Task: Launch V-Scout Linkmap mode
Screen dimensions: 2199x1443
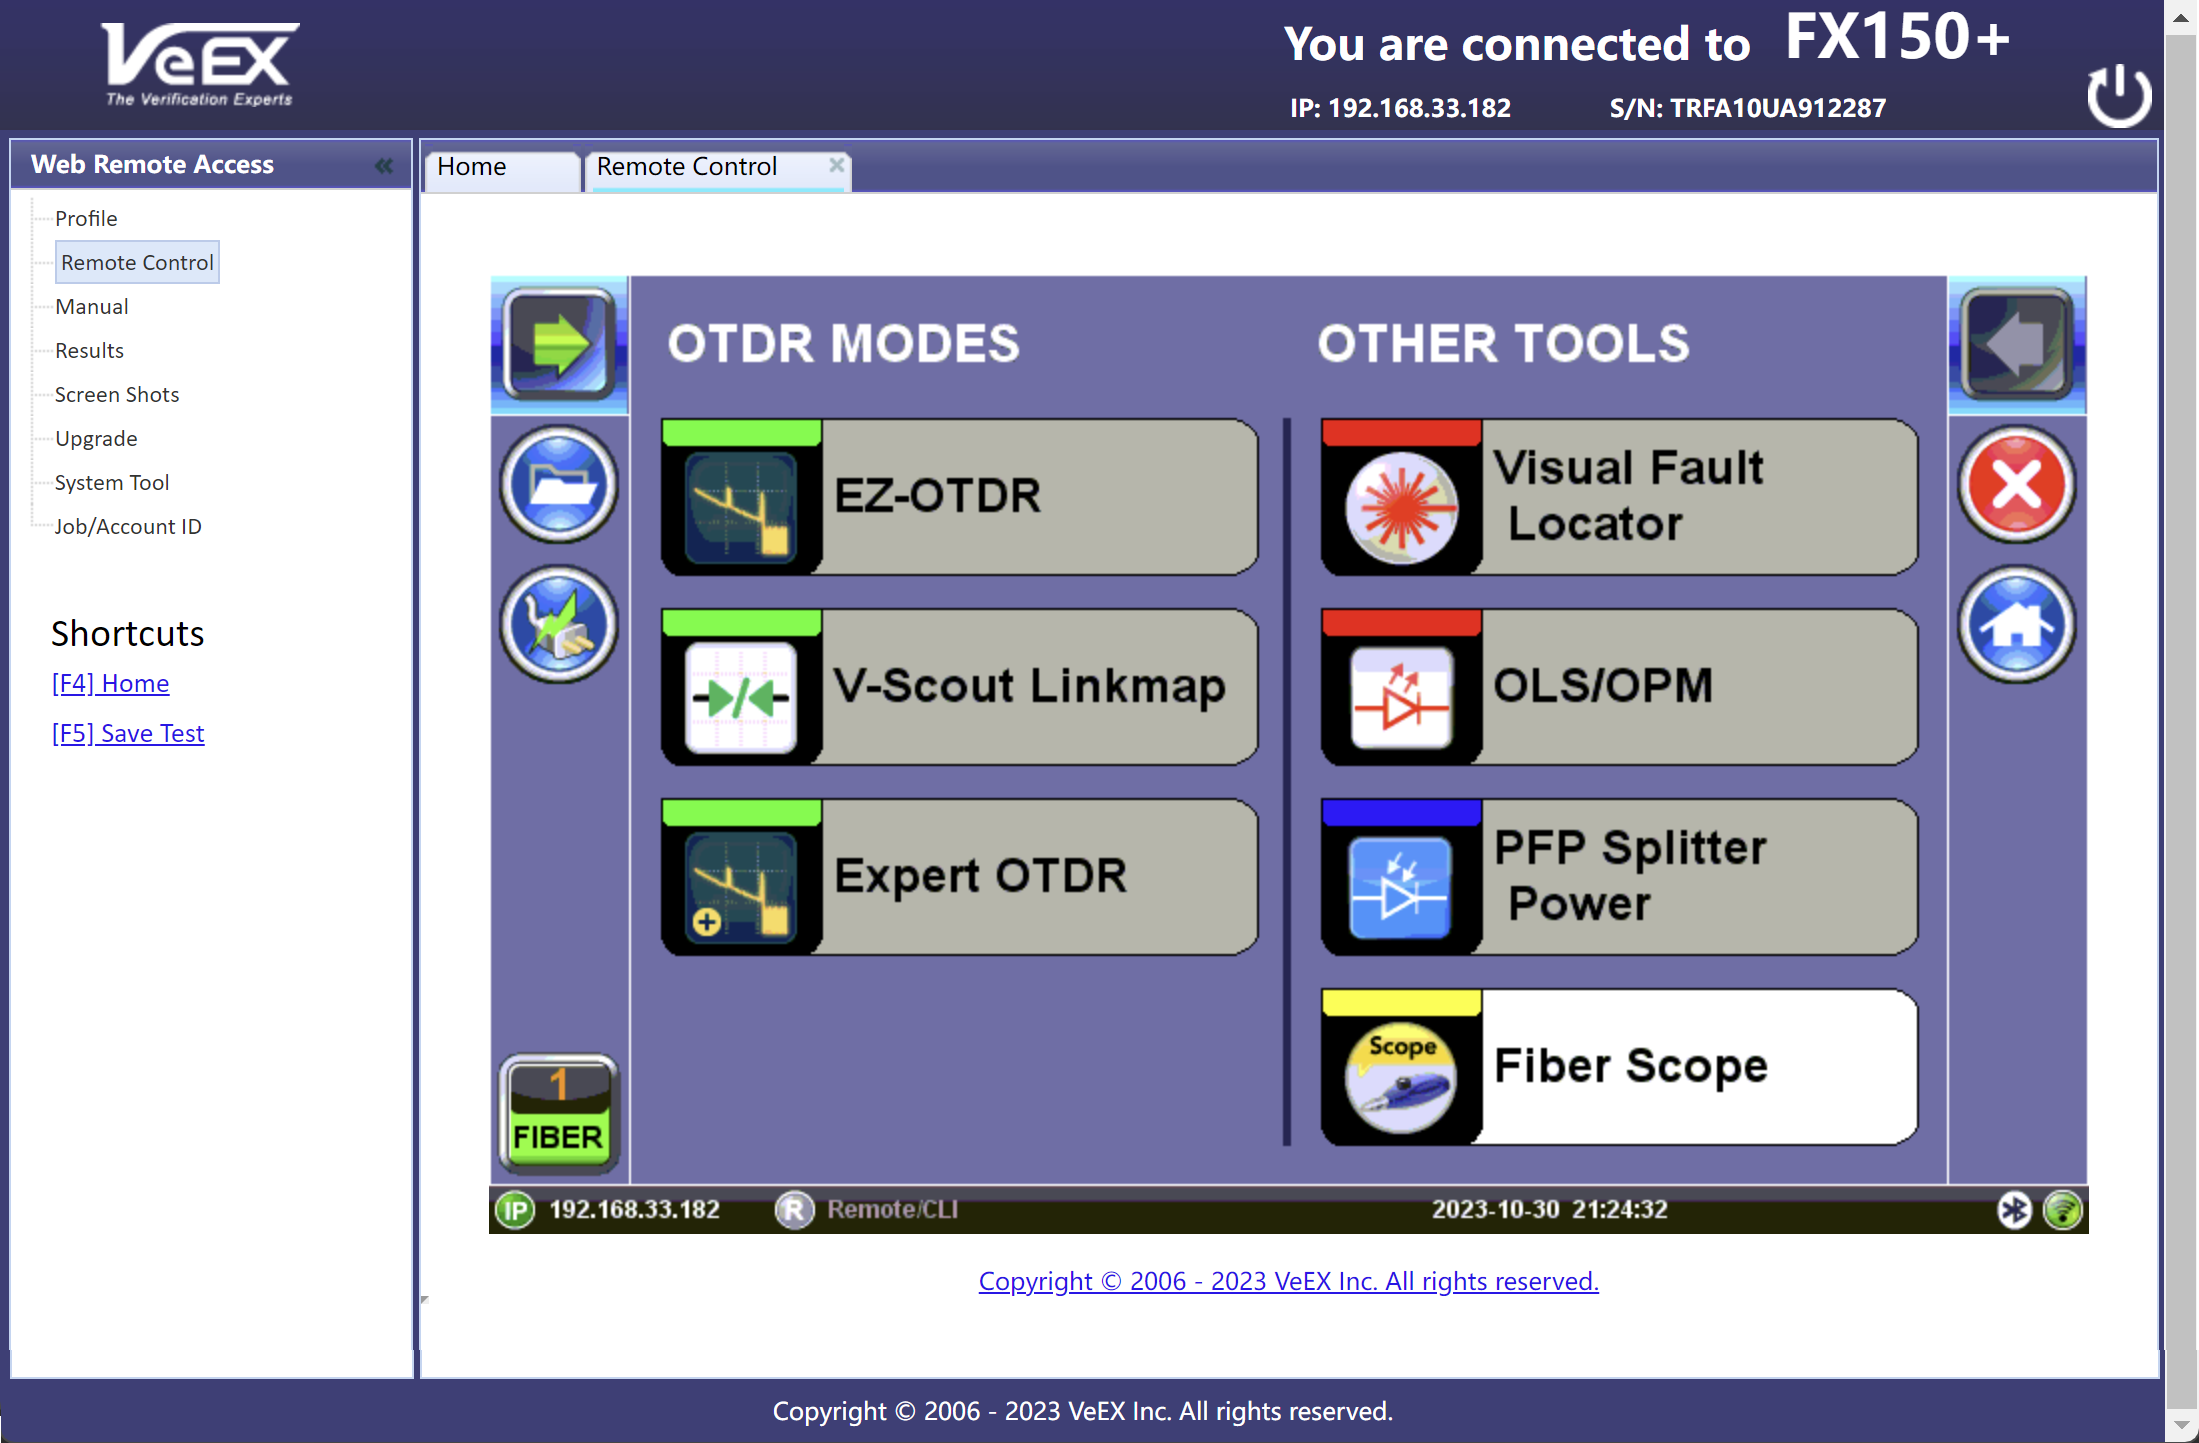Action: point(960,687)
